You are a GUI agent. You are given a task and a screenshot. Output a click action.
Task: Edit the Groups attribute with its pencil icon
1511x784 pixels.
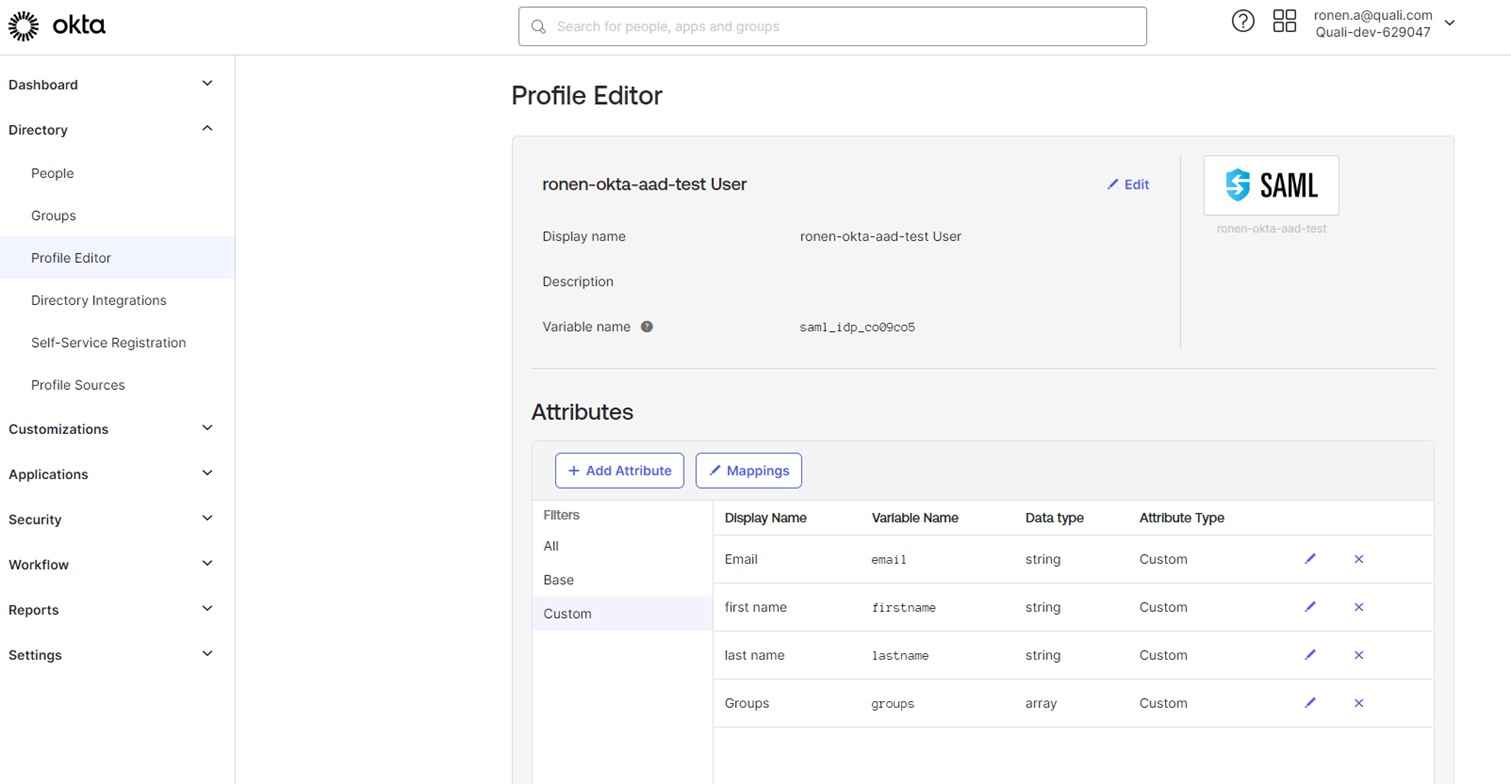[x=1310, y=703]
